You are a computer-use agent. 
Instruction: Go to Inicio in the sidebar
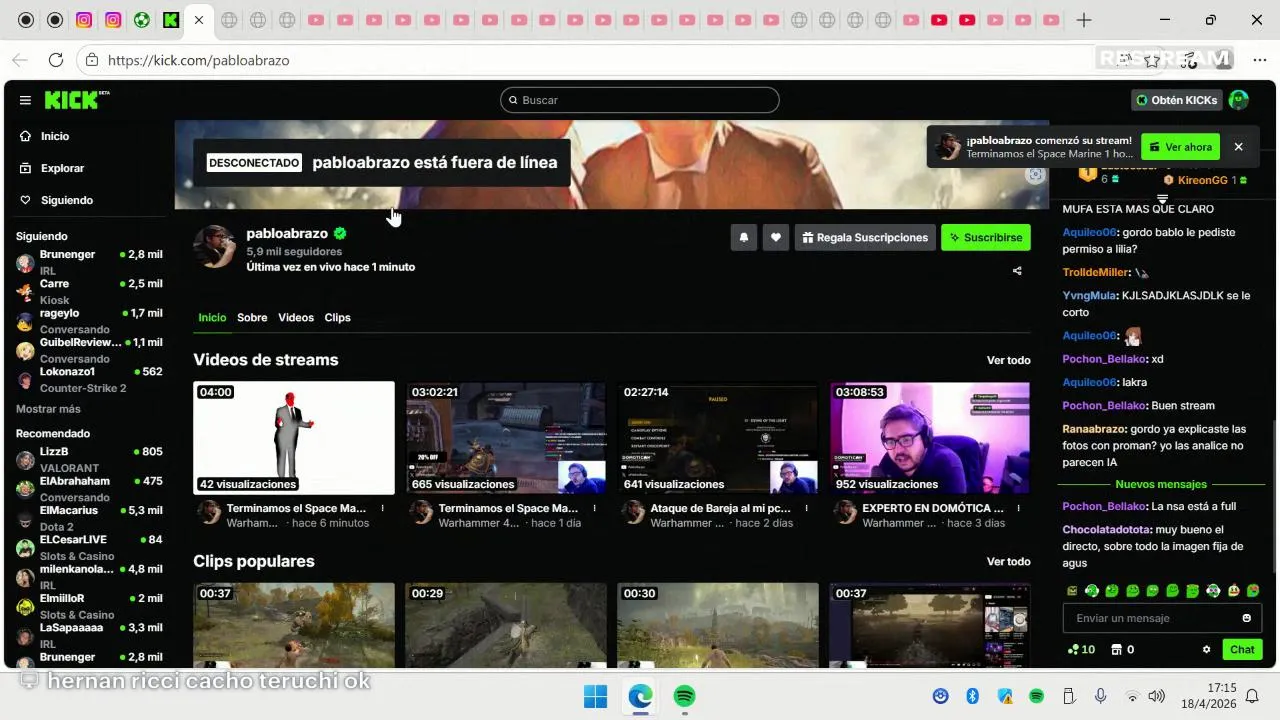[x=55, y=136]
